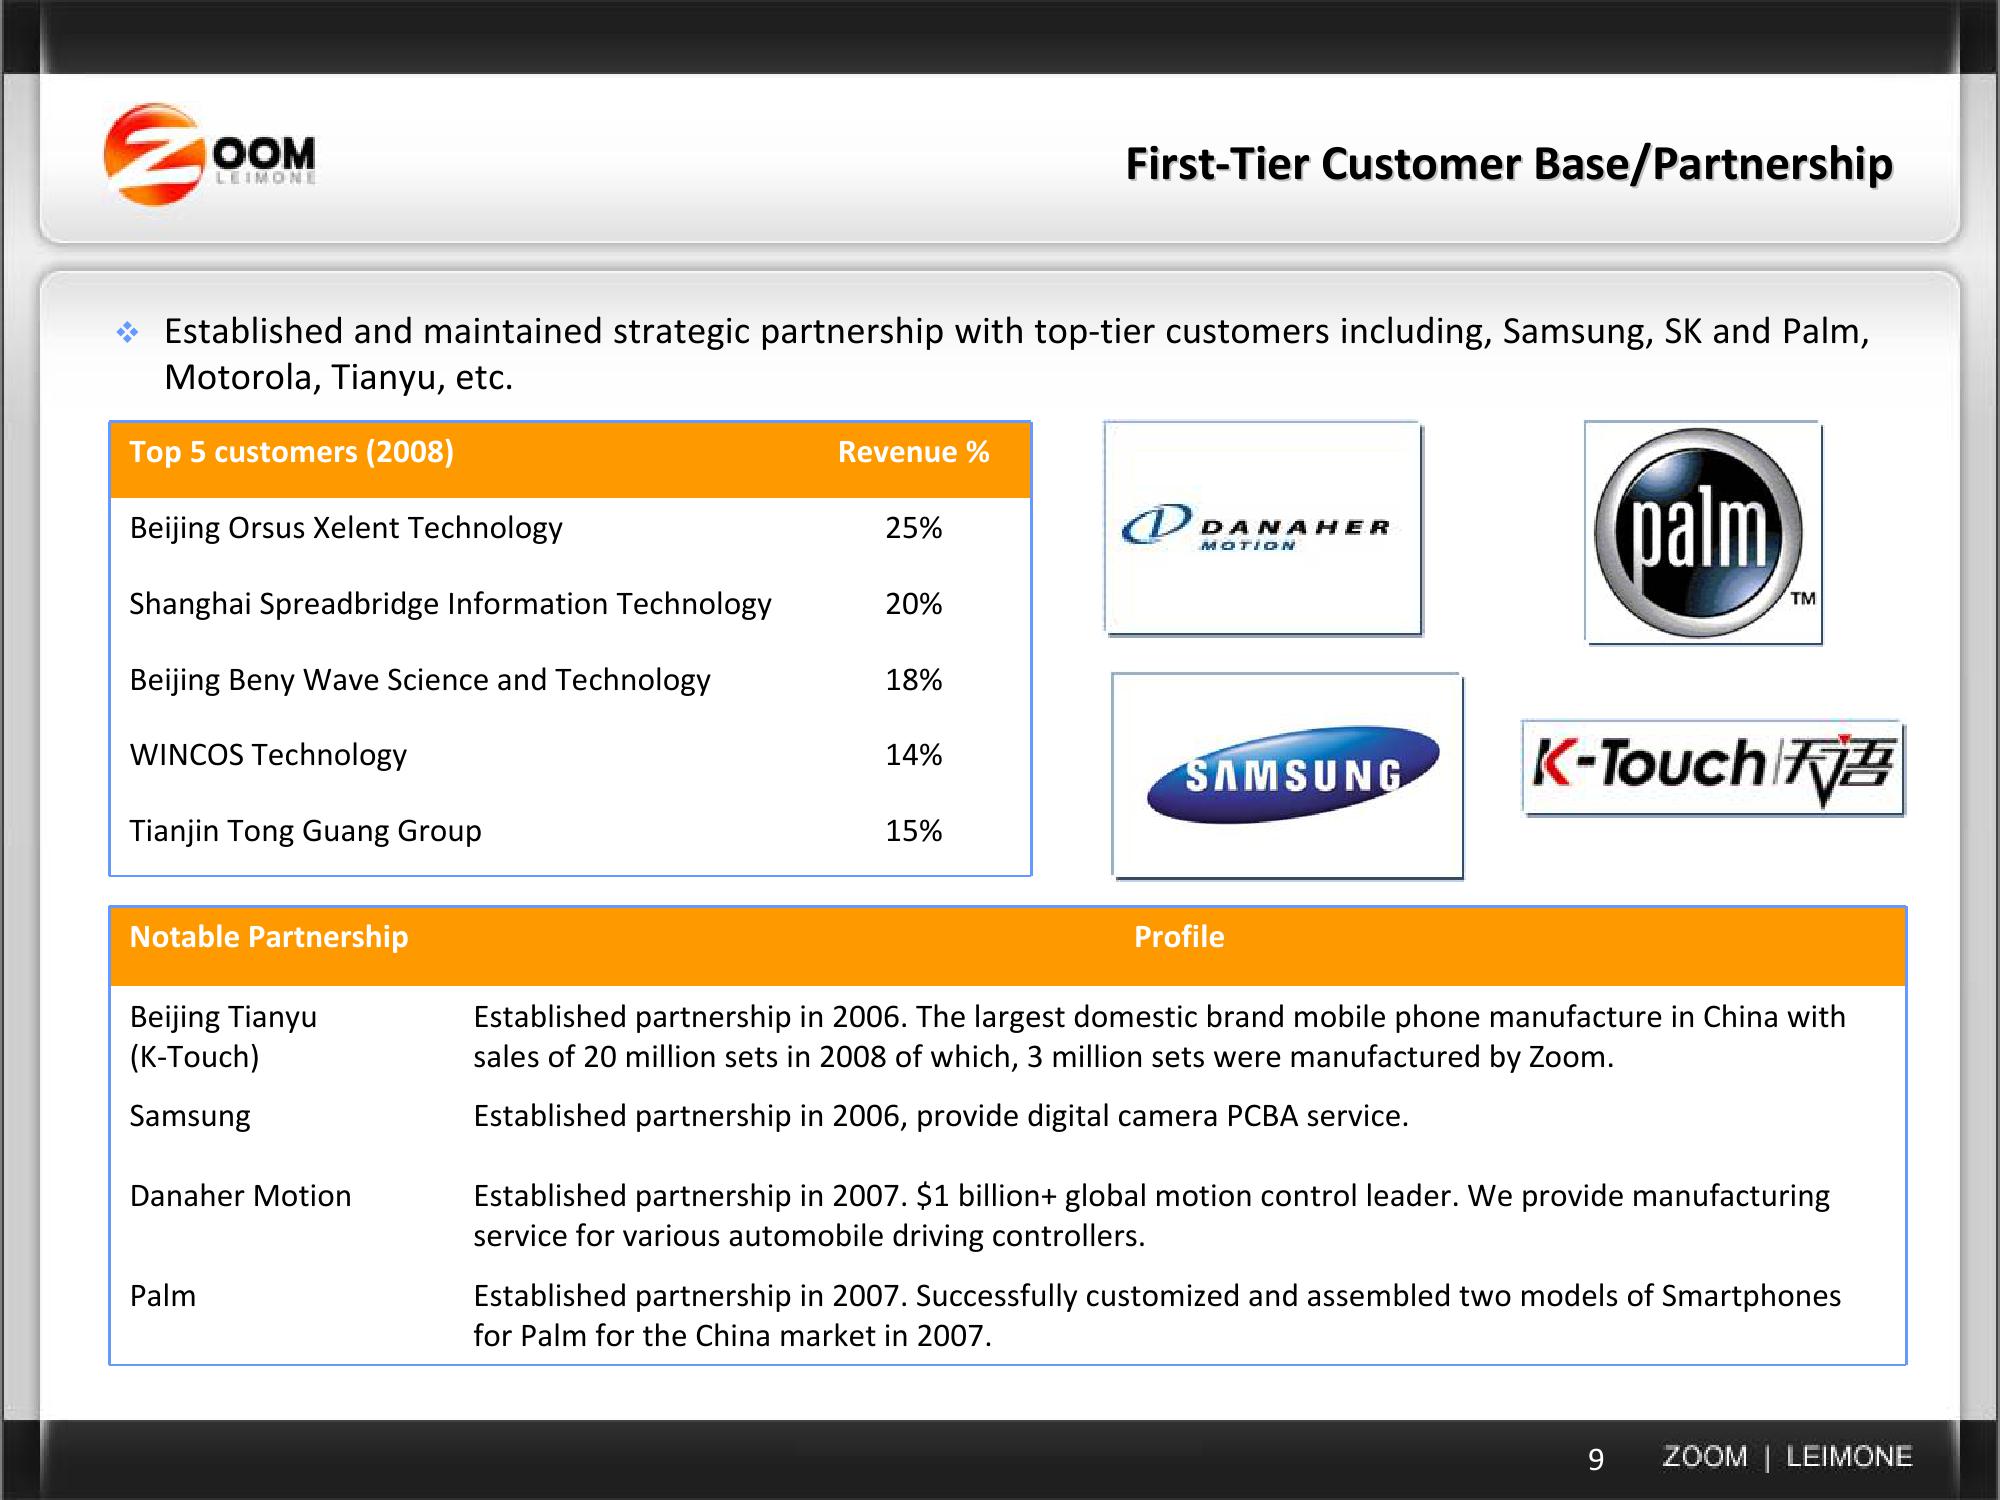Select Shanghai Spreadbridge Information Technology row

570,604
